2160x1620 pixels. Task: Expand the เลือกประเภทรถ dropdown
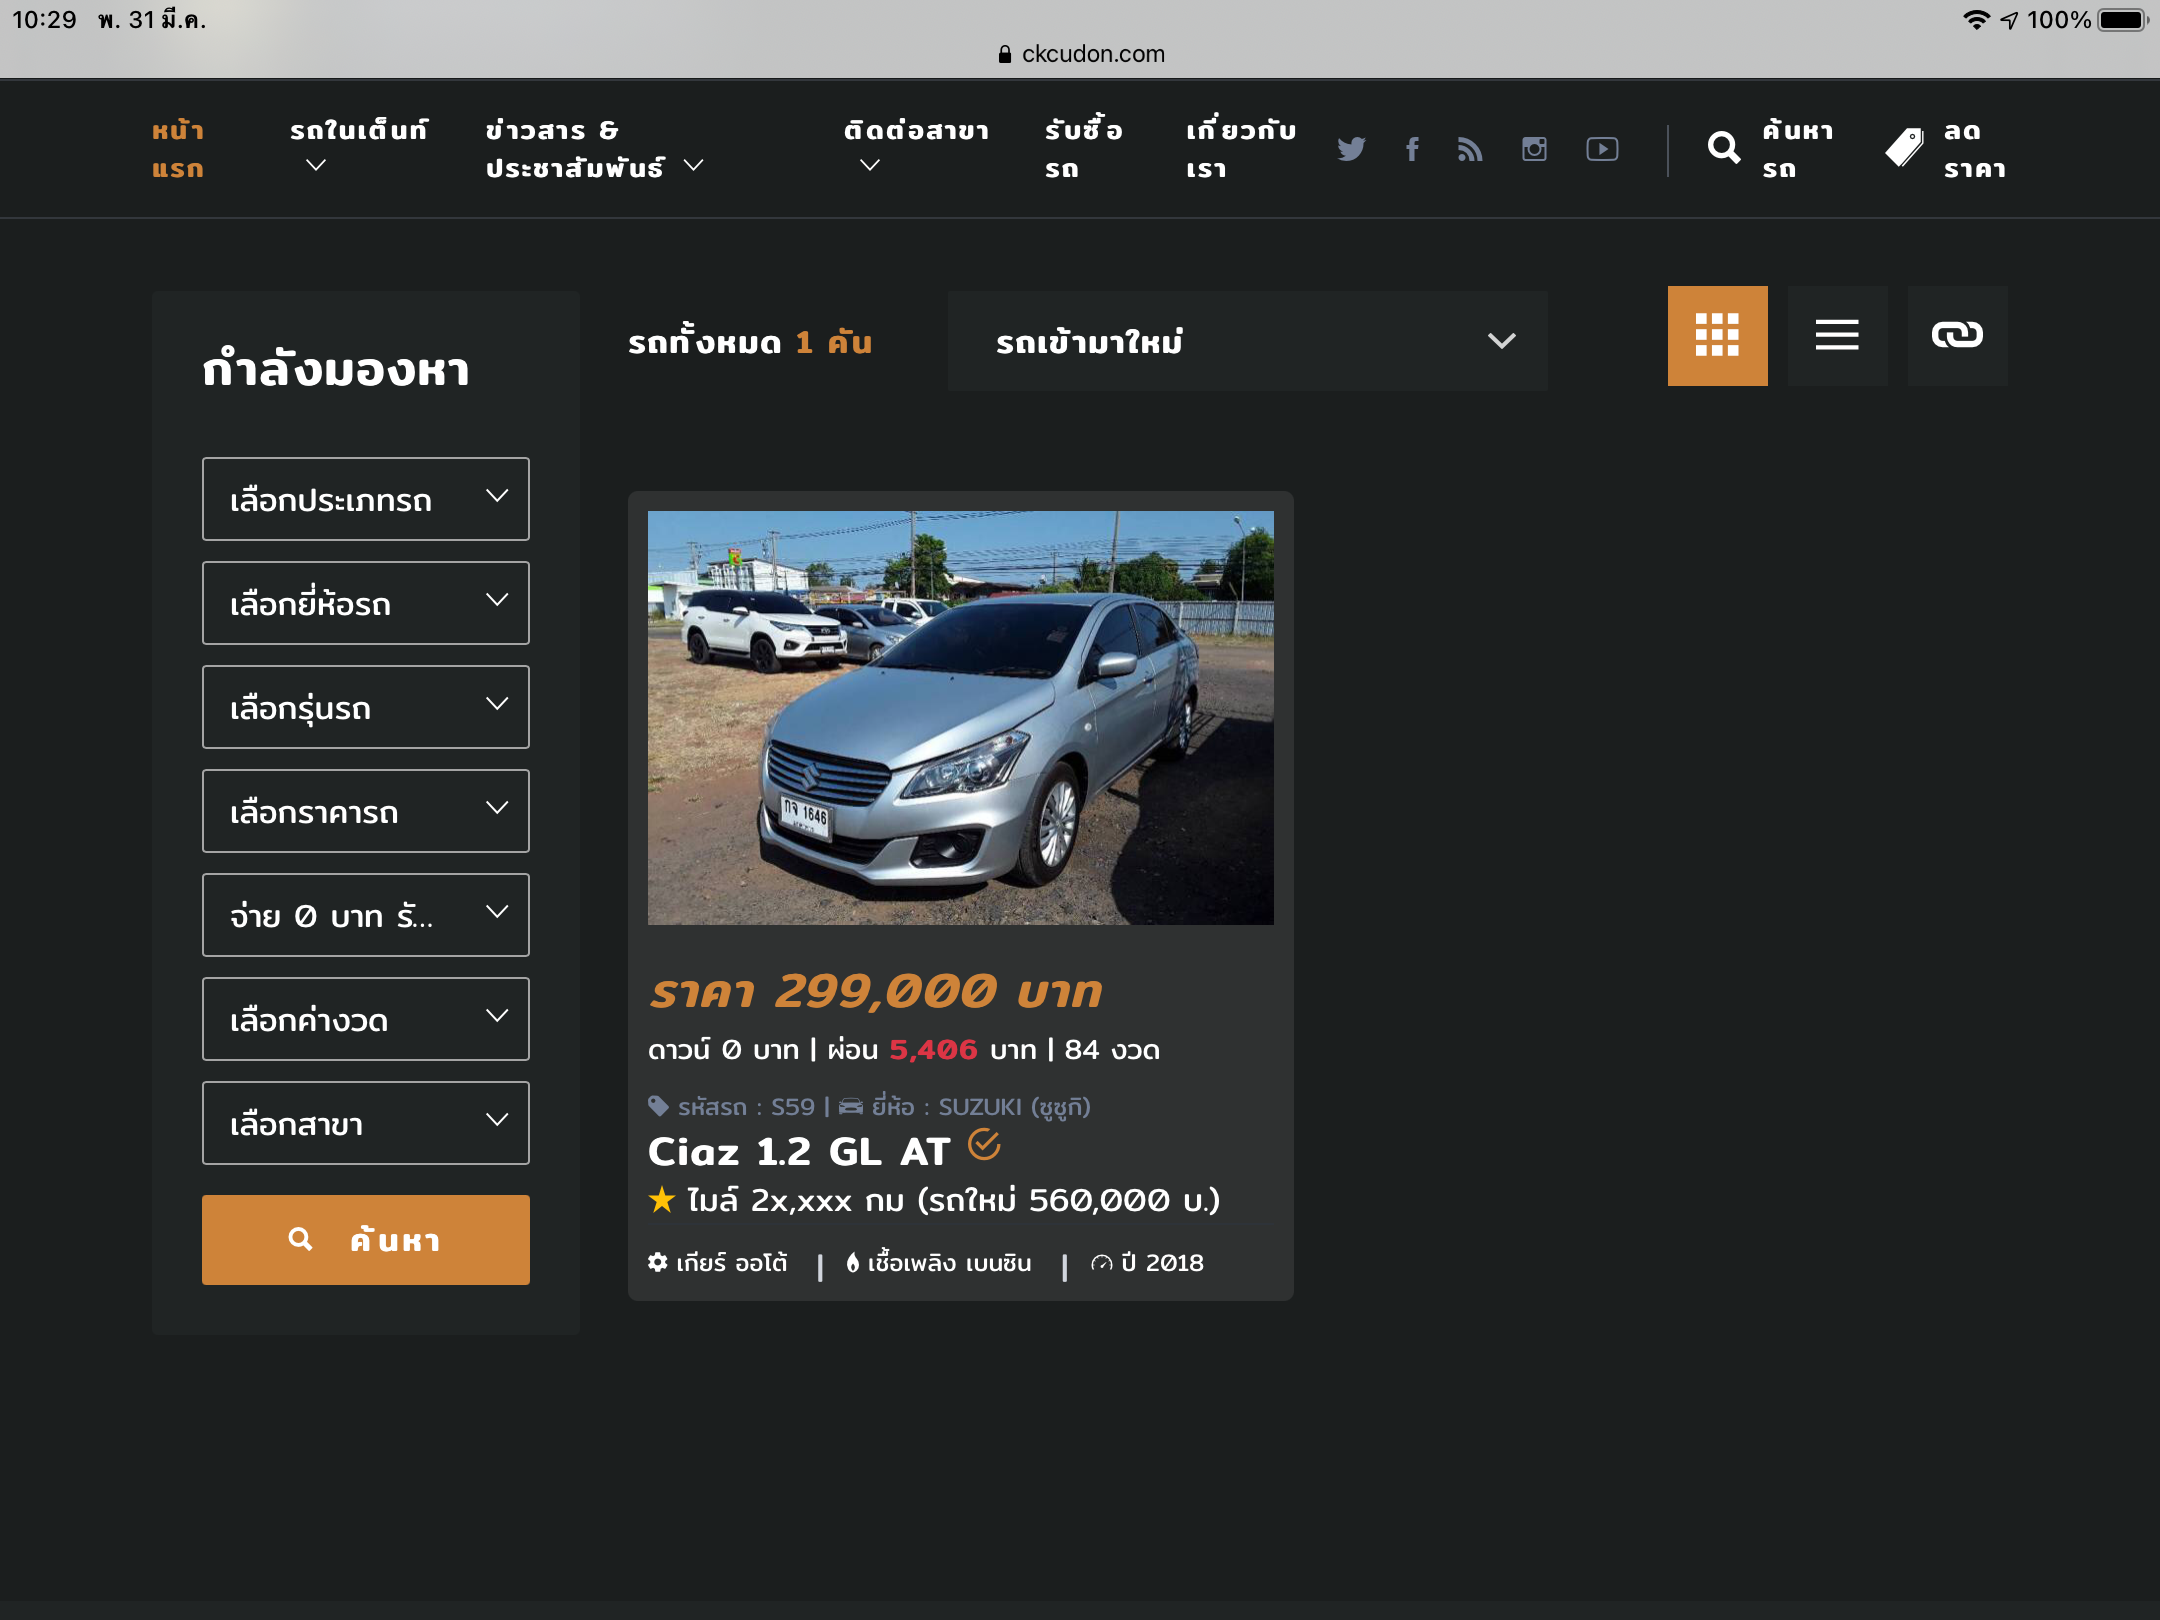click(365, 499)
